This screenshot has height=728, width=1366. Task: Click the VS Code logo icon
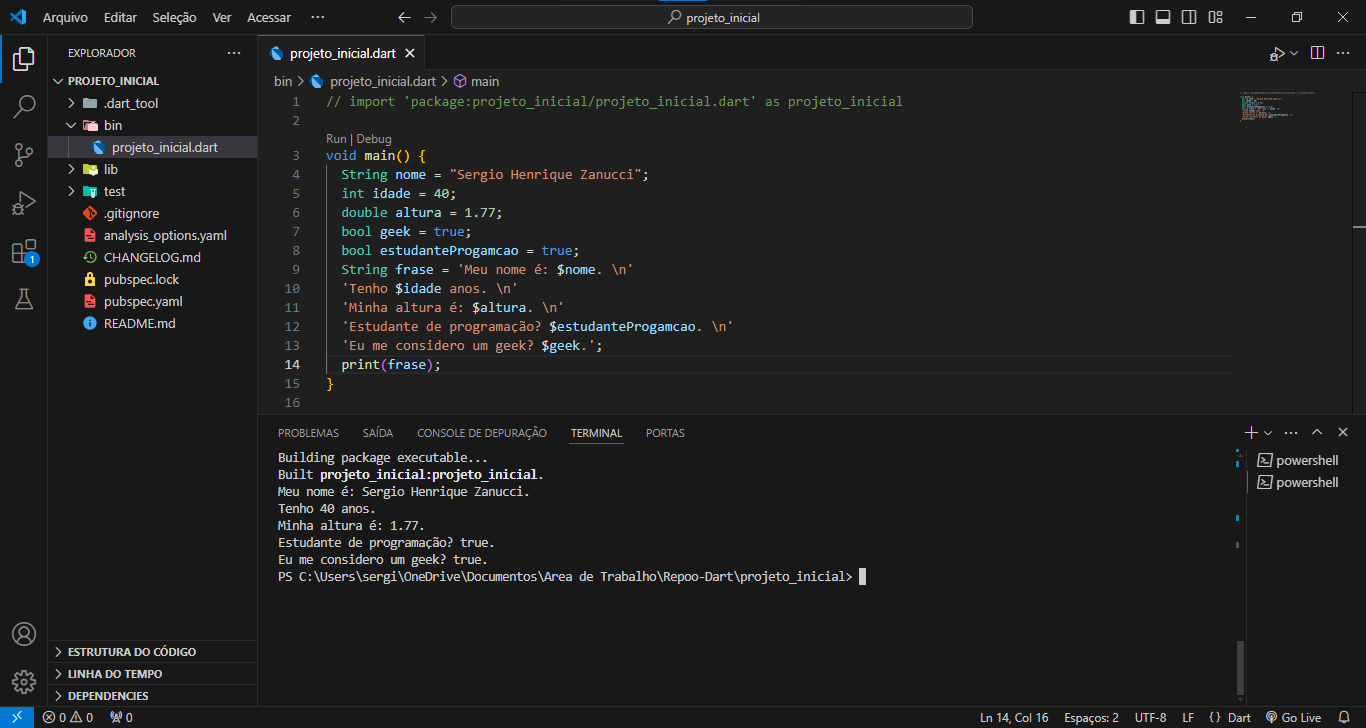[18, 17]
